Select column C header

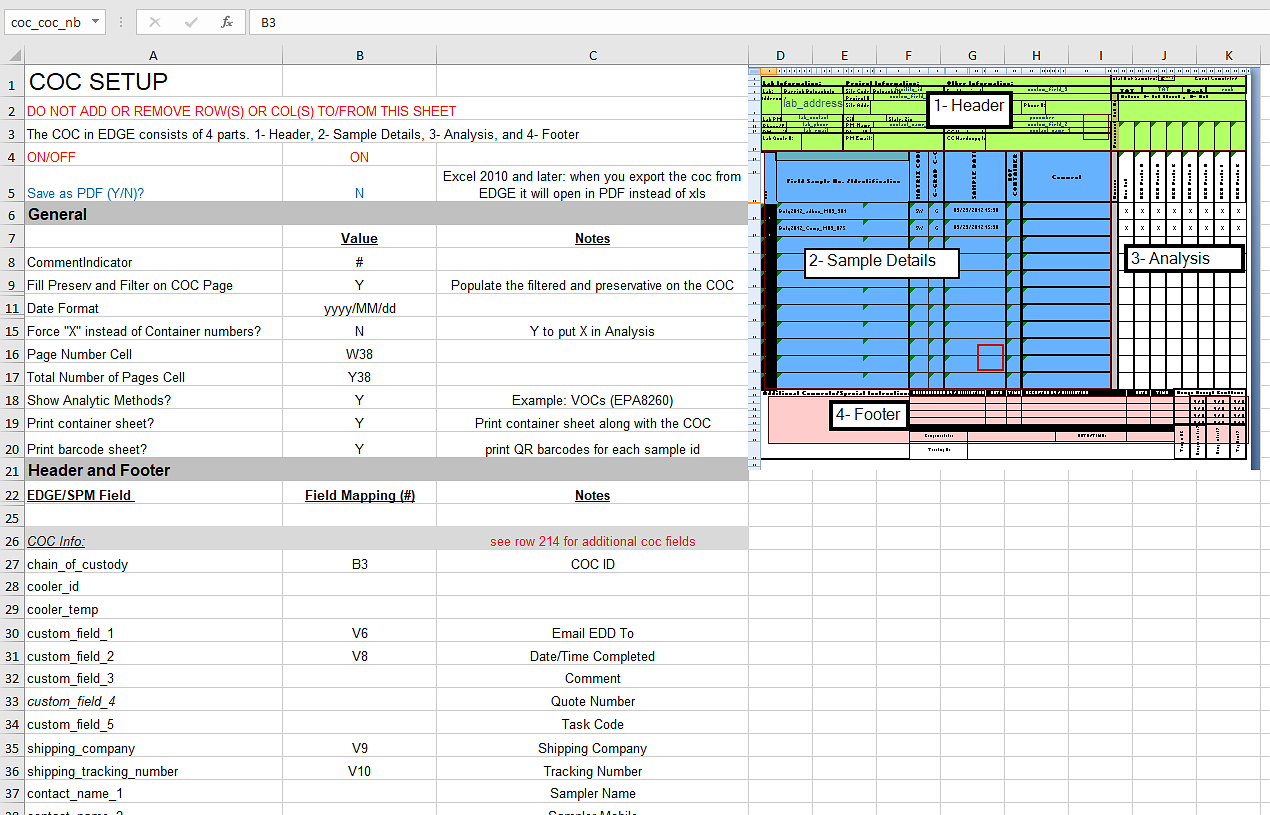pos(592,56)
